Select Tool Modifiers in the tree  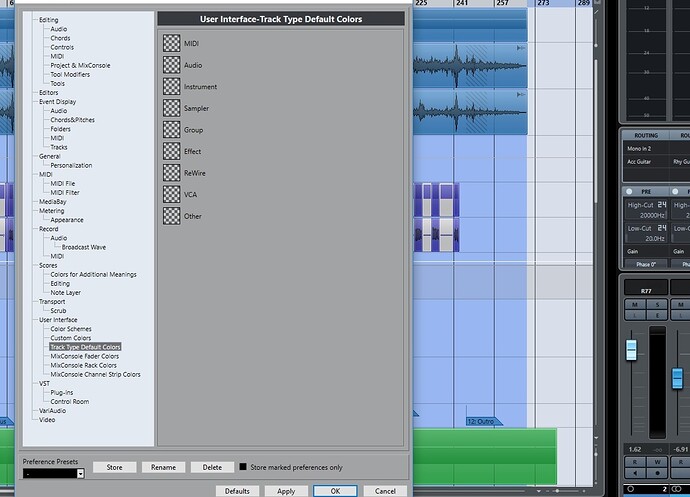[70, 74]
